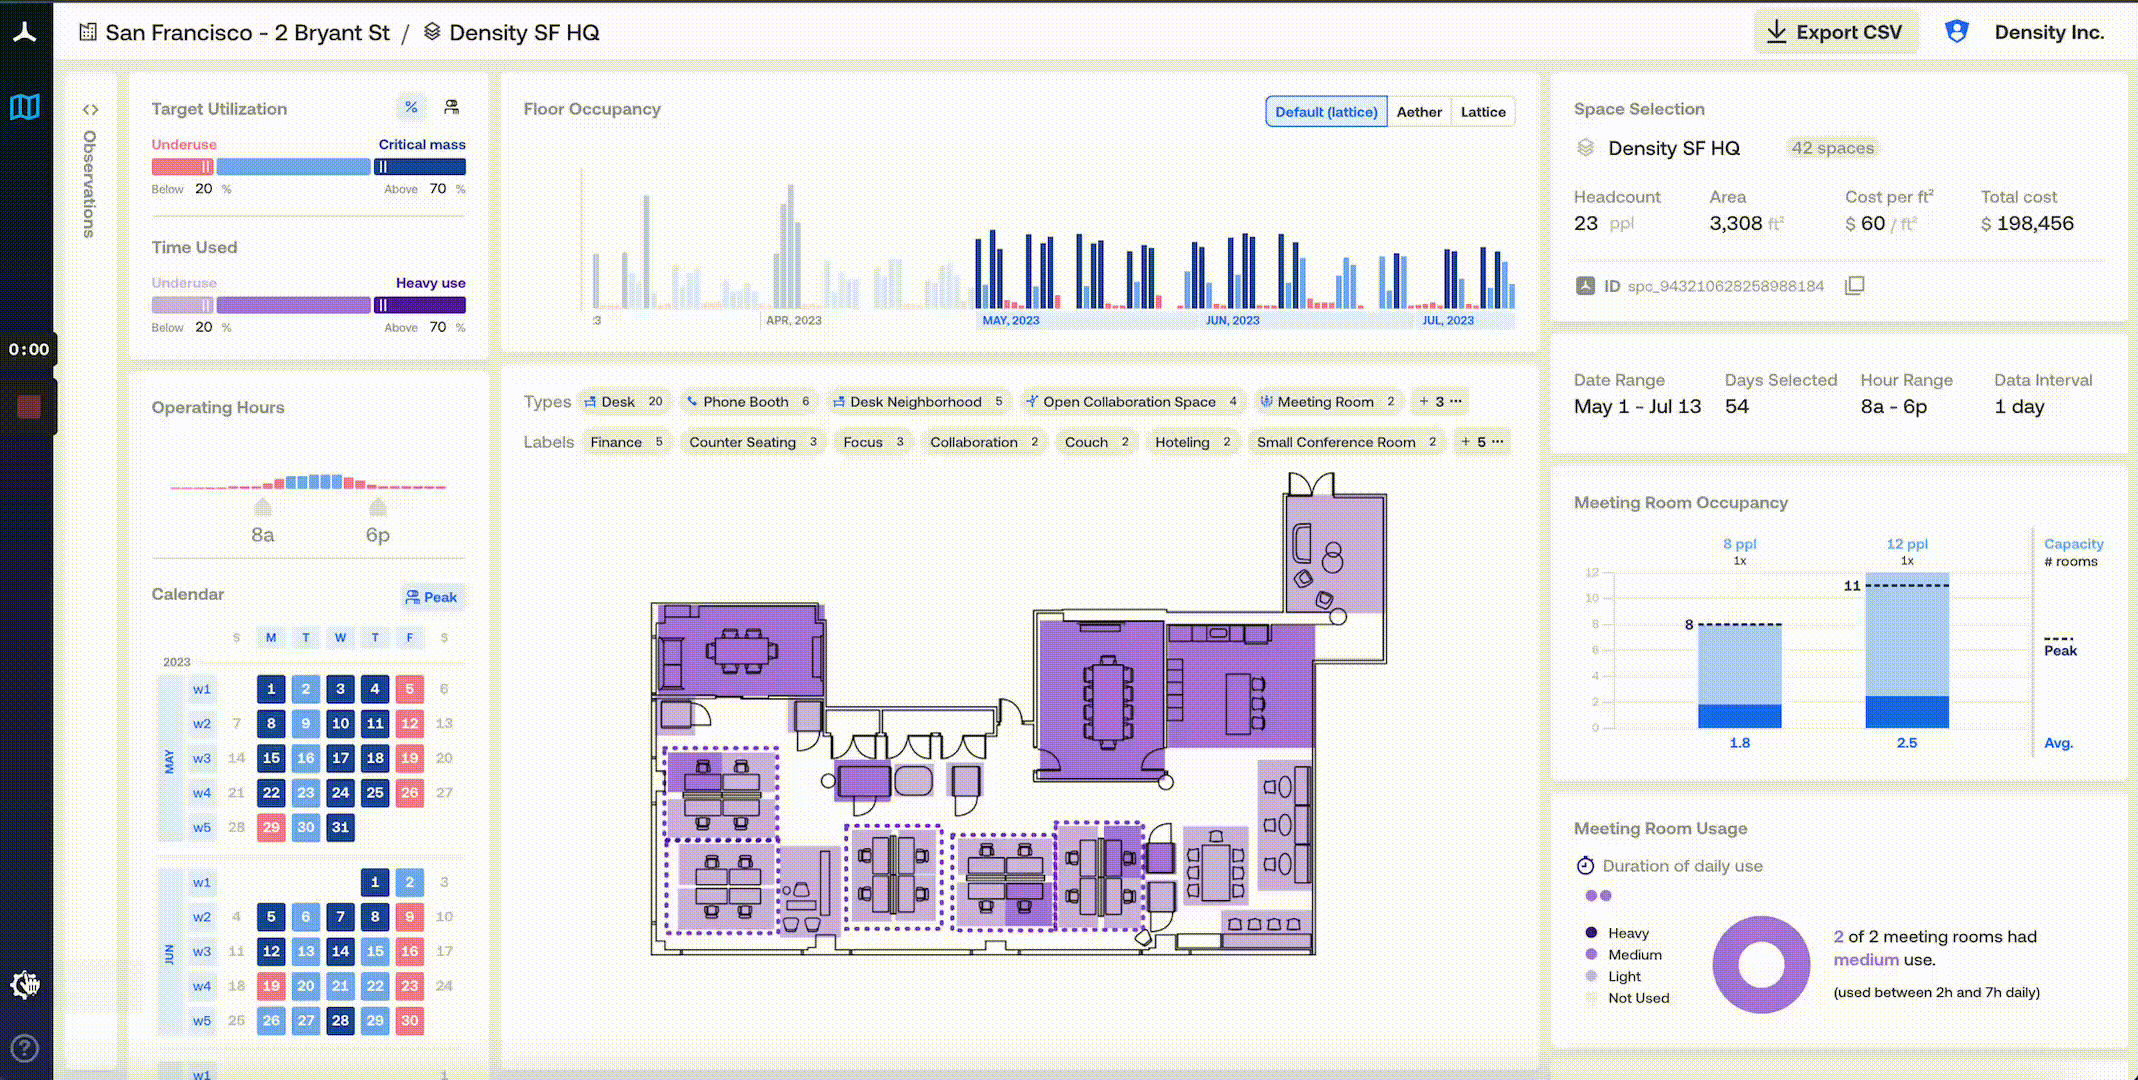The width and height of the screenshot is (2138, 1080).
Task: Click the Total cost $ 198,456 value
Action: click(2027, 224)
